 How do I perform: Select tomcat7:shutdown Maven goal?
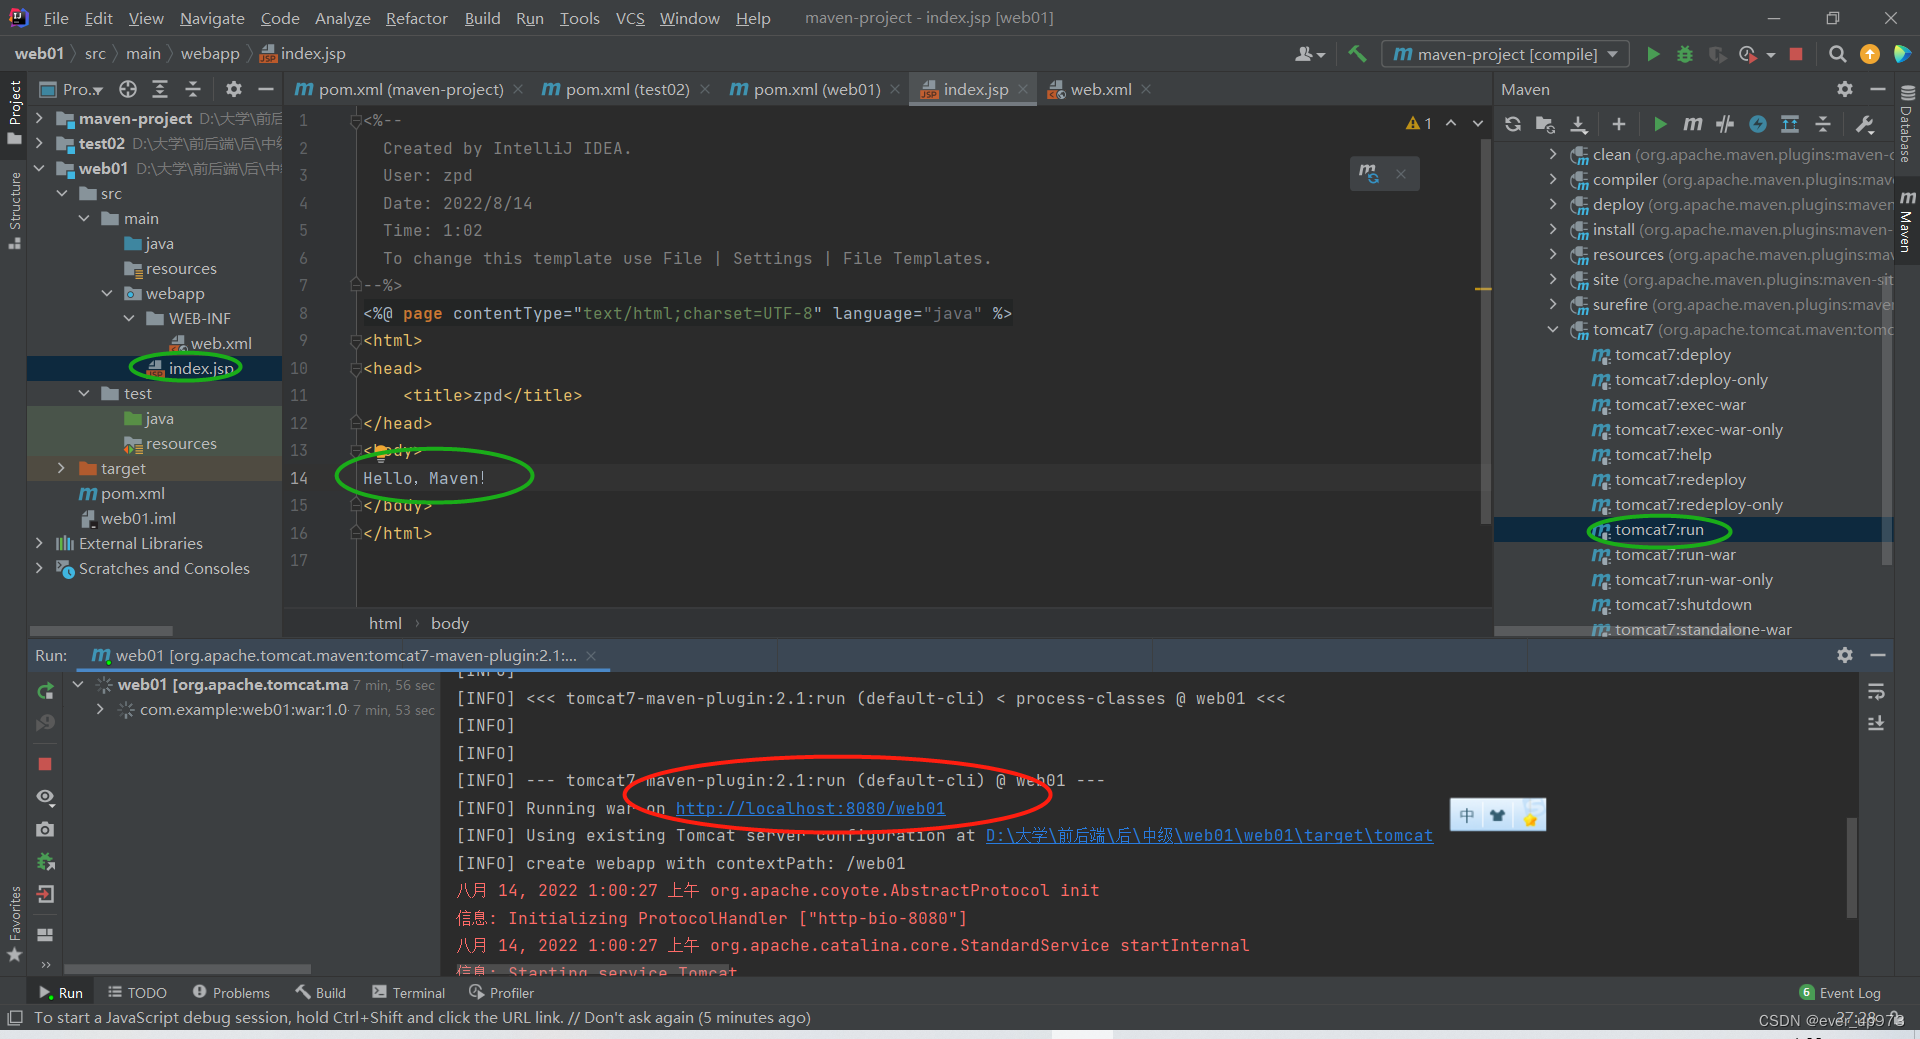pyautogui.click(x=1683, y=604)
